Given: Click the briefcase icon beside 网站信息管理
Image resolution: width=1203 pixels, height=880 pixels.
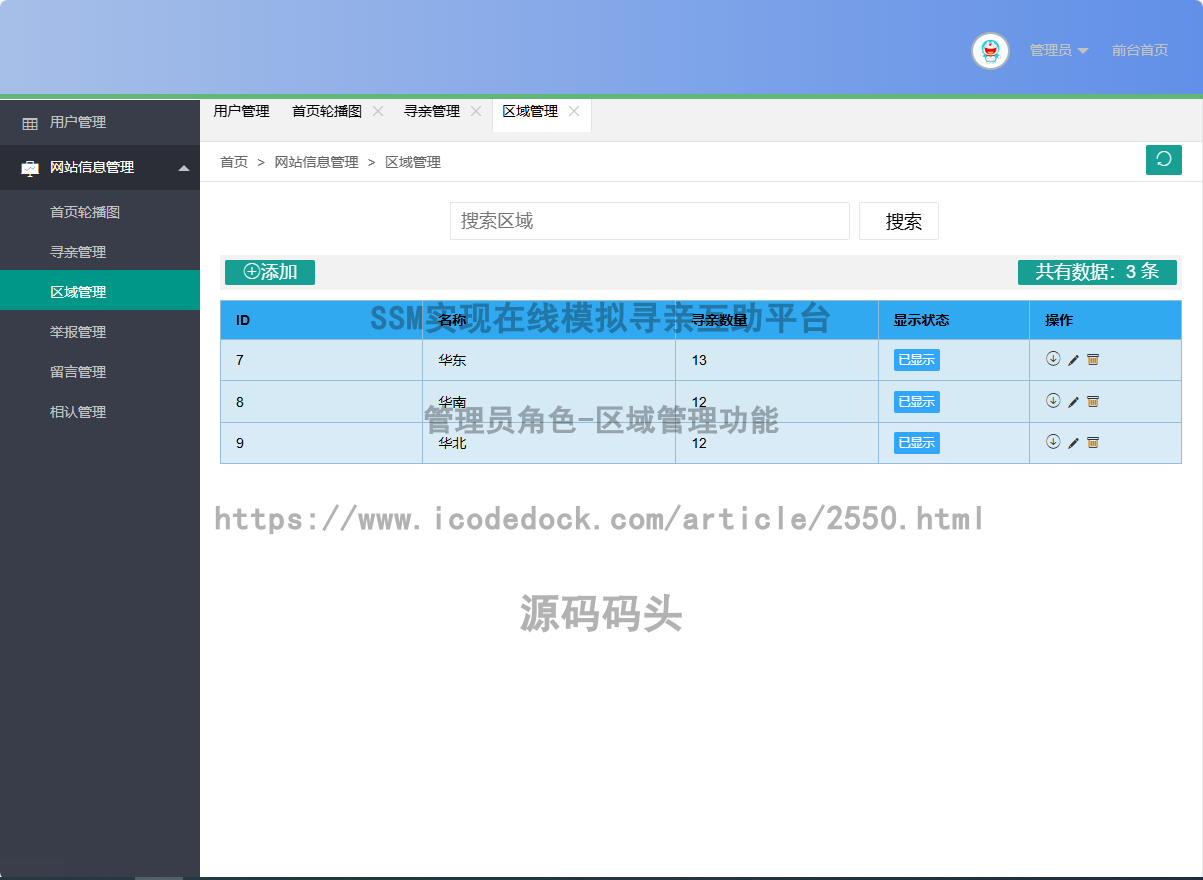Looking at the screenshot, I should click(x=30, y=168).
